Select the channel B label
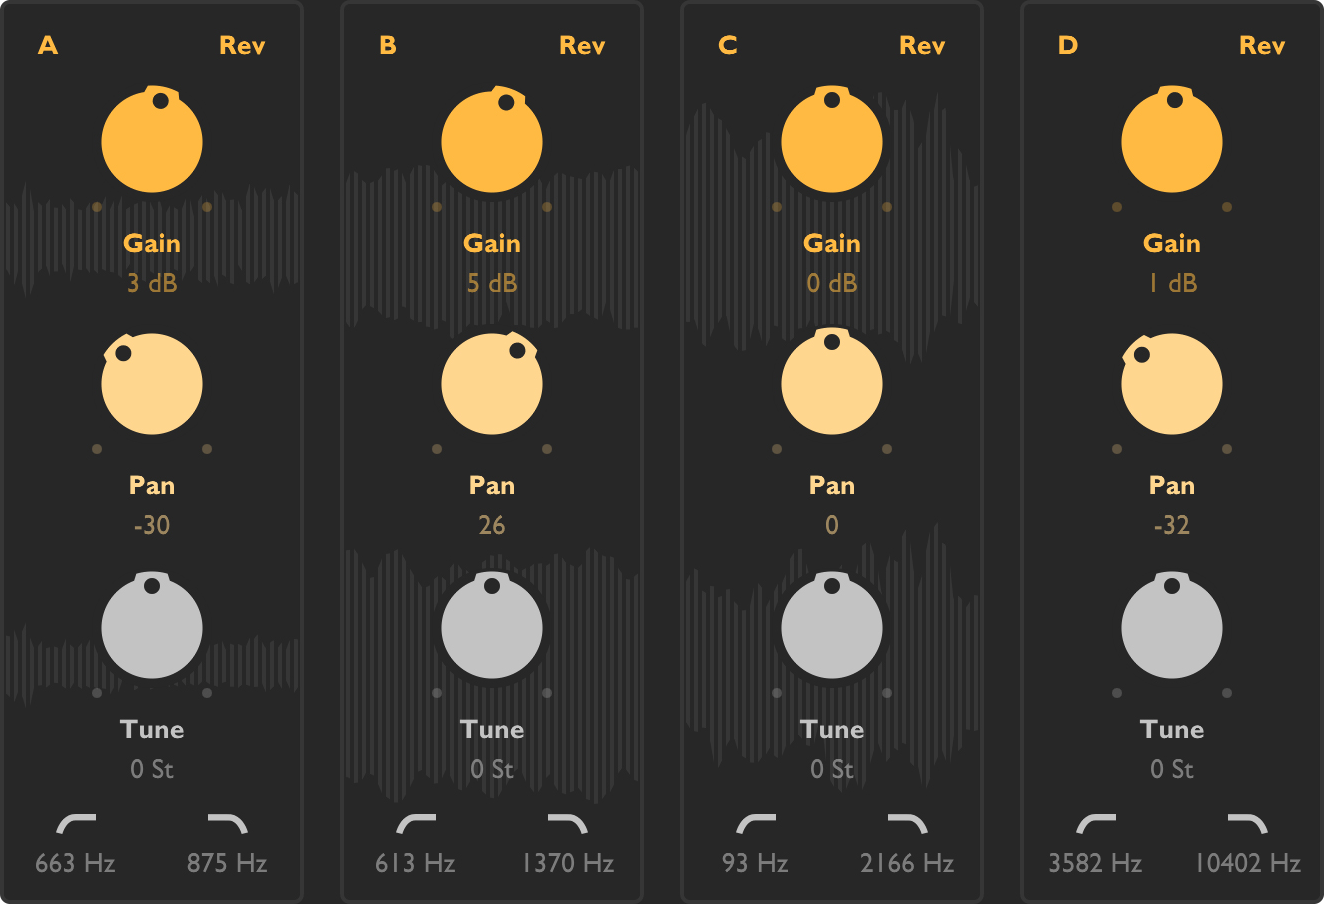Viewport: 1324px width, 904px height. point(388,46)
